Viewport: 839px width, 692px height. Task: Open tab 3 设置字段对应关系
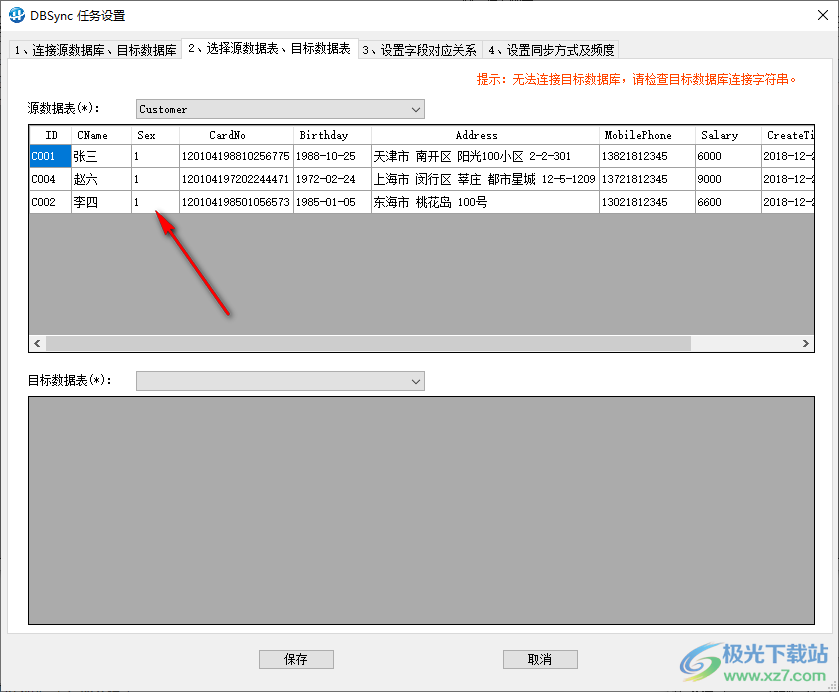point(420,50)
